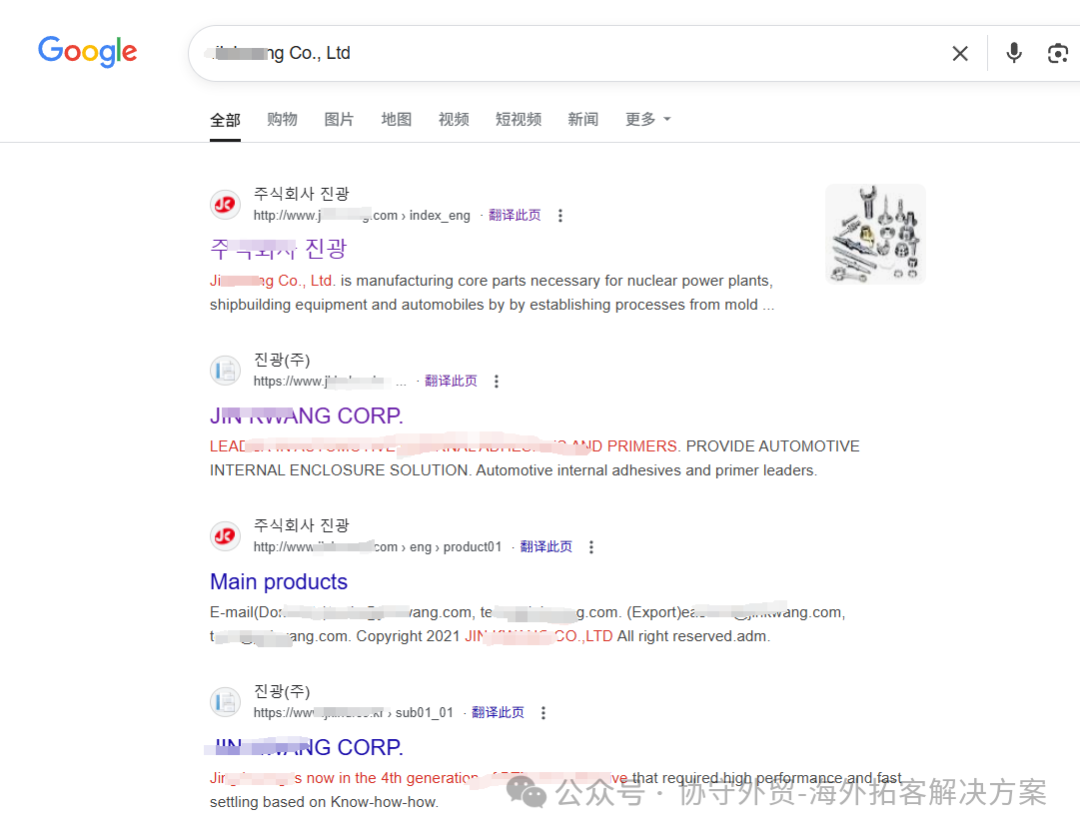Click the '주식회사 진광' site name above product01
The width and height of the screenshot is (1080, 835).
[302, 525]
